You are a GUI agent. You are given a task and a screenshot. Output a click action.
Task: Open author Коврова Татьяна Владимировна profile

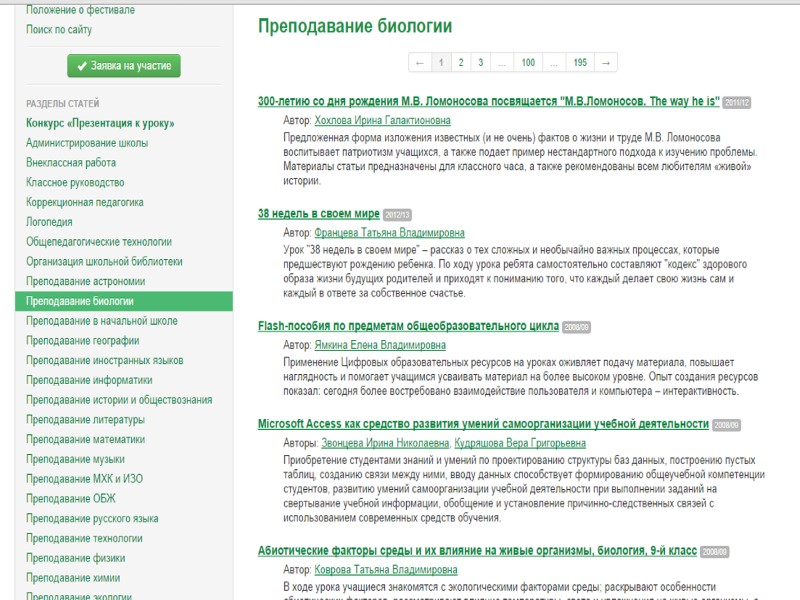point(386,569)
